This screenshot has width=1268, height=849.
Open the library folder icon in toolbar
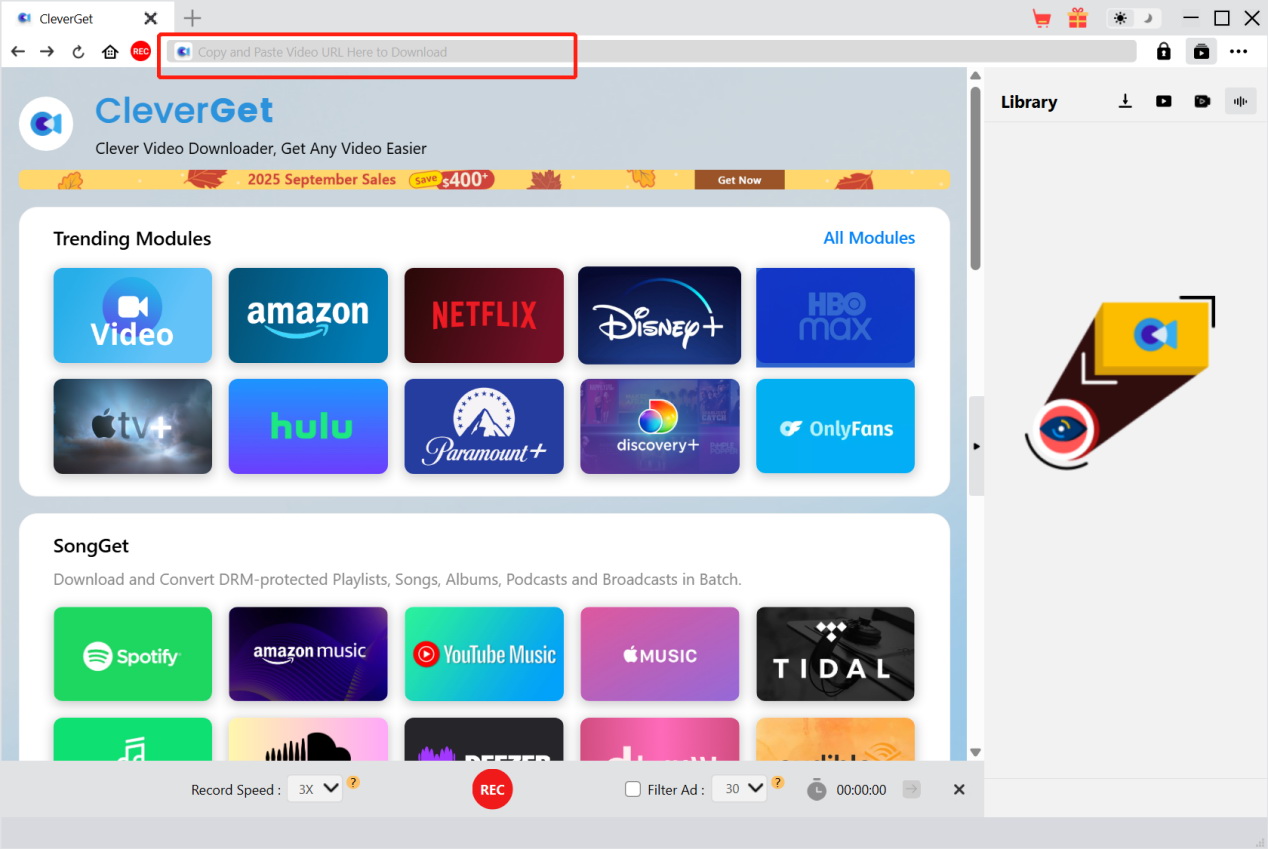point(1201,51)
